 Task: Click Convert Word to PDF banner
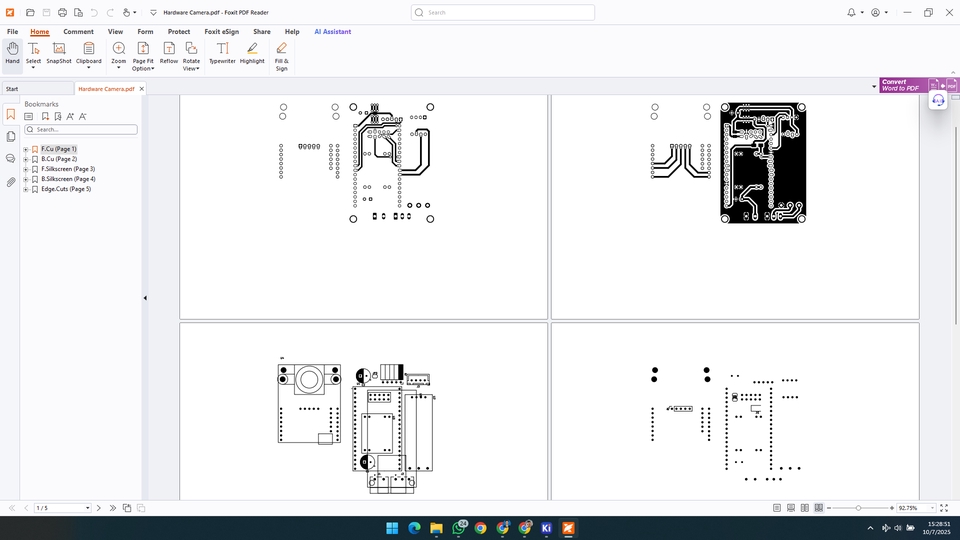coord(902,86)
